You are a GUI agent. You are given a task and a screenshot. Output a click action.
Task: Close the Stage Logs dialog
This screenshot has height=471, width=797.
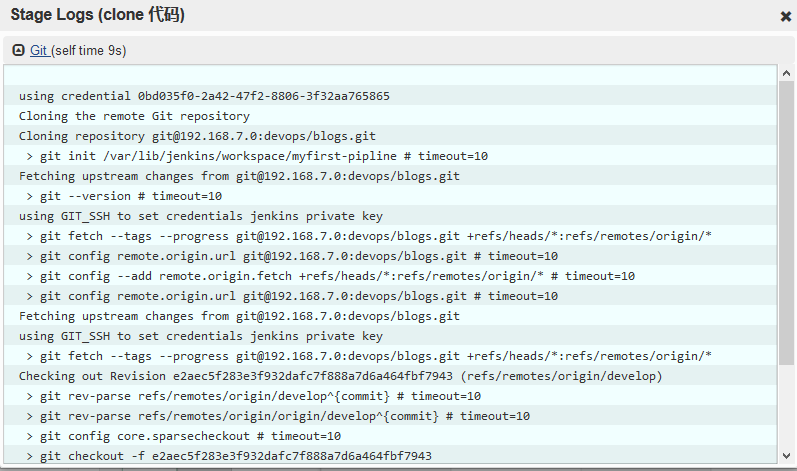pos(785,17)
